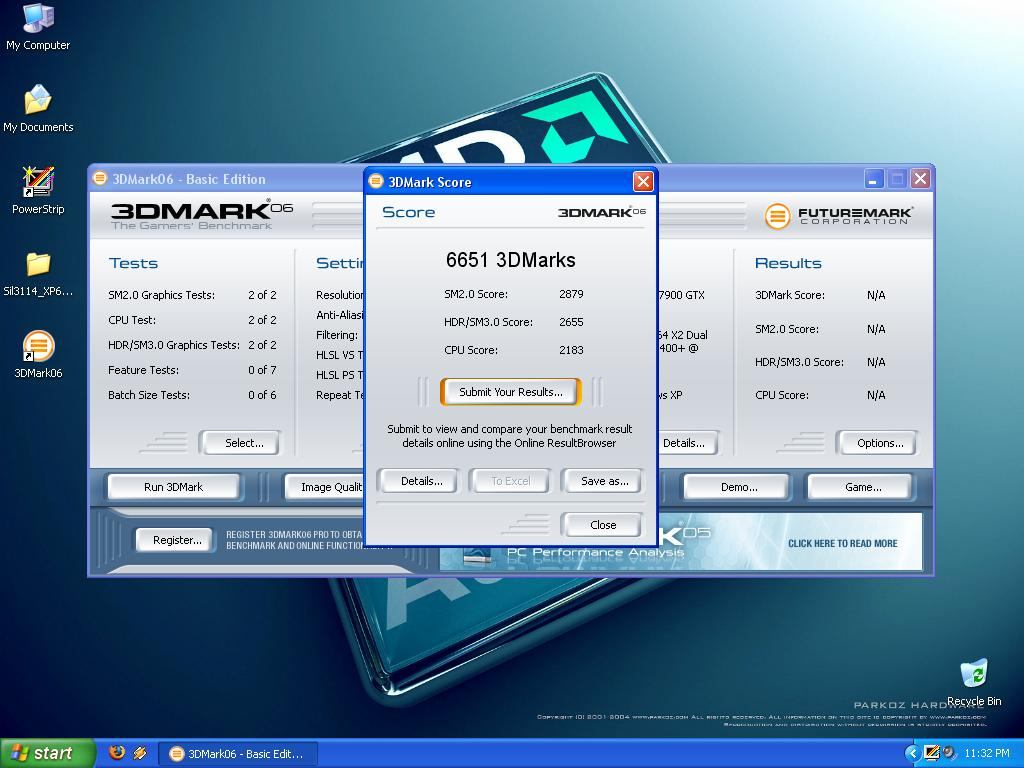This screenshot has height=768, width=1024.
Task: Click the Register button
Action: 177,540
